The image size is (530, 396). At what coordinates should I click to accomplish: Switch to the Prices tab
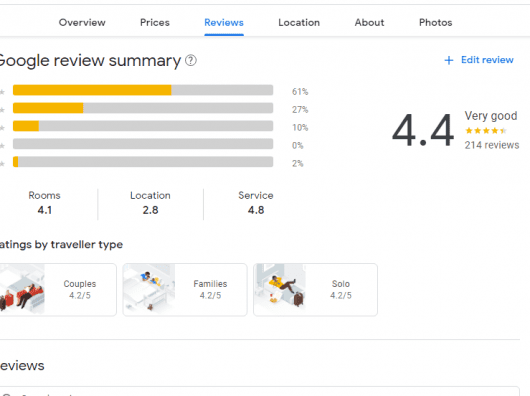pos(155,23)
